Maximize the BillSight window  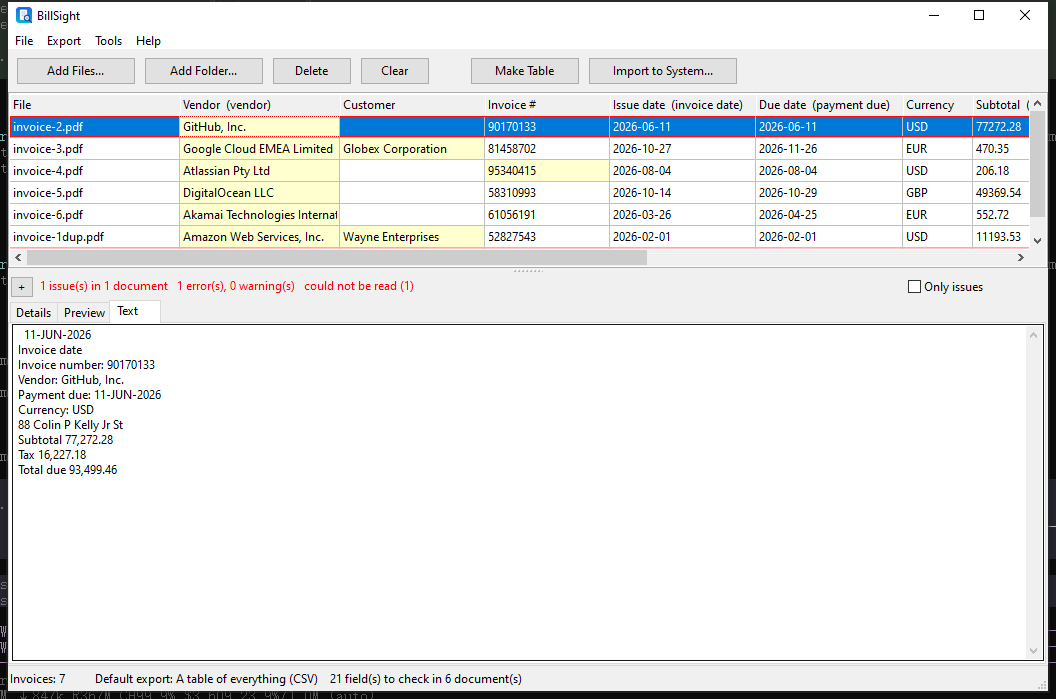coord(979,15)
